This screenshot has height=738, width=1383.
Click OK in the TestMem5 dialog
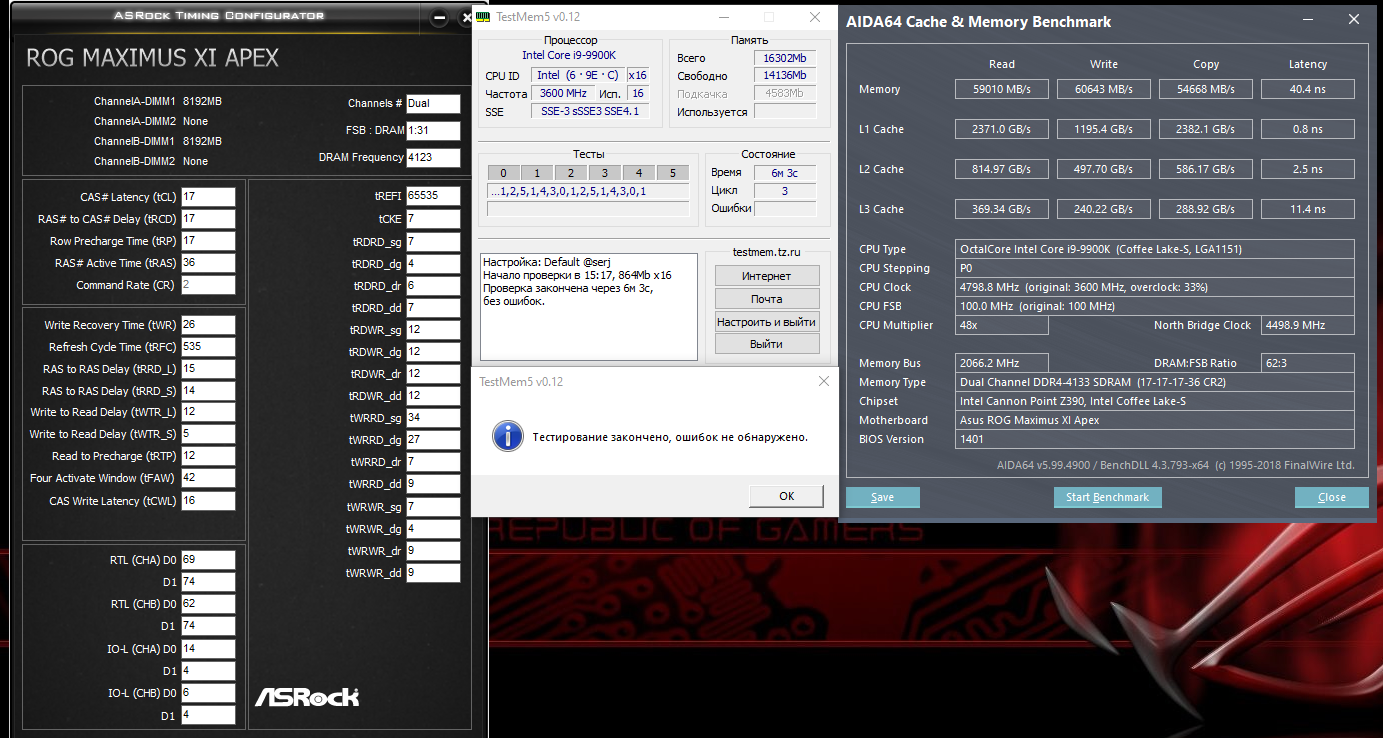point(786,496)
